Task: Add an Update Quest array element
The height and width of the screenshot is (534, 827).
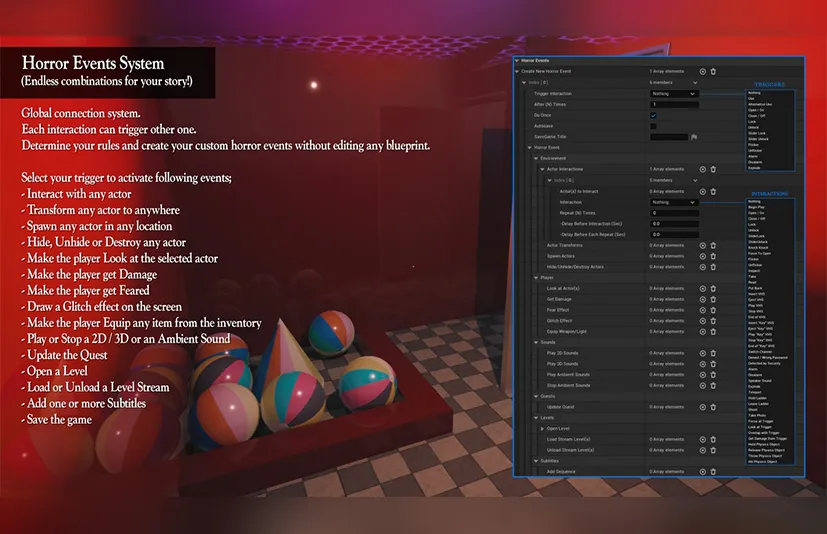Action: [703, 407]
